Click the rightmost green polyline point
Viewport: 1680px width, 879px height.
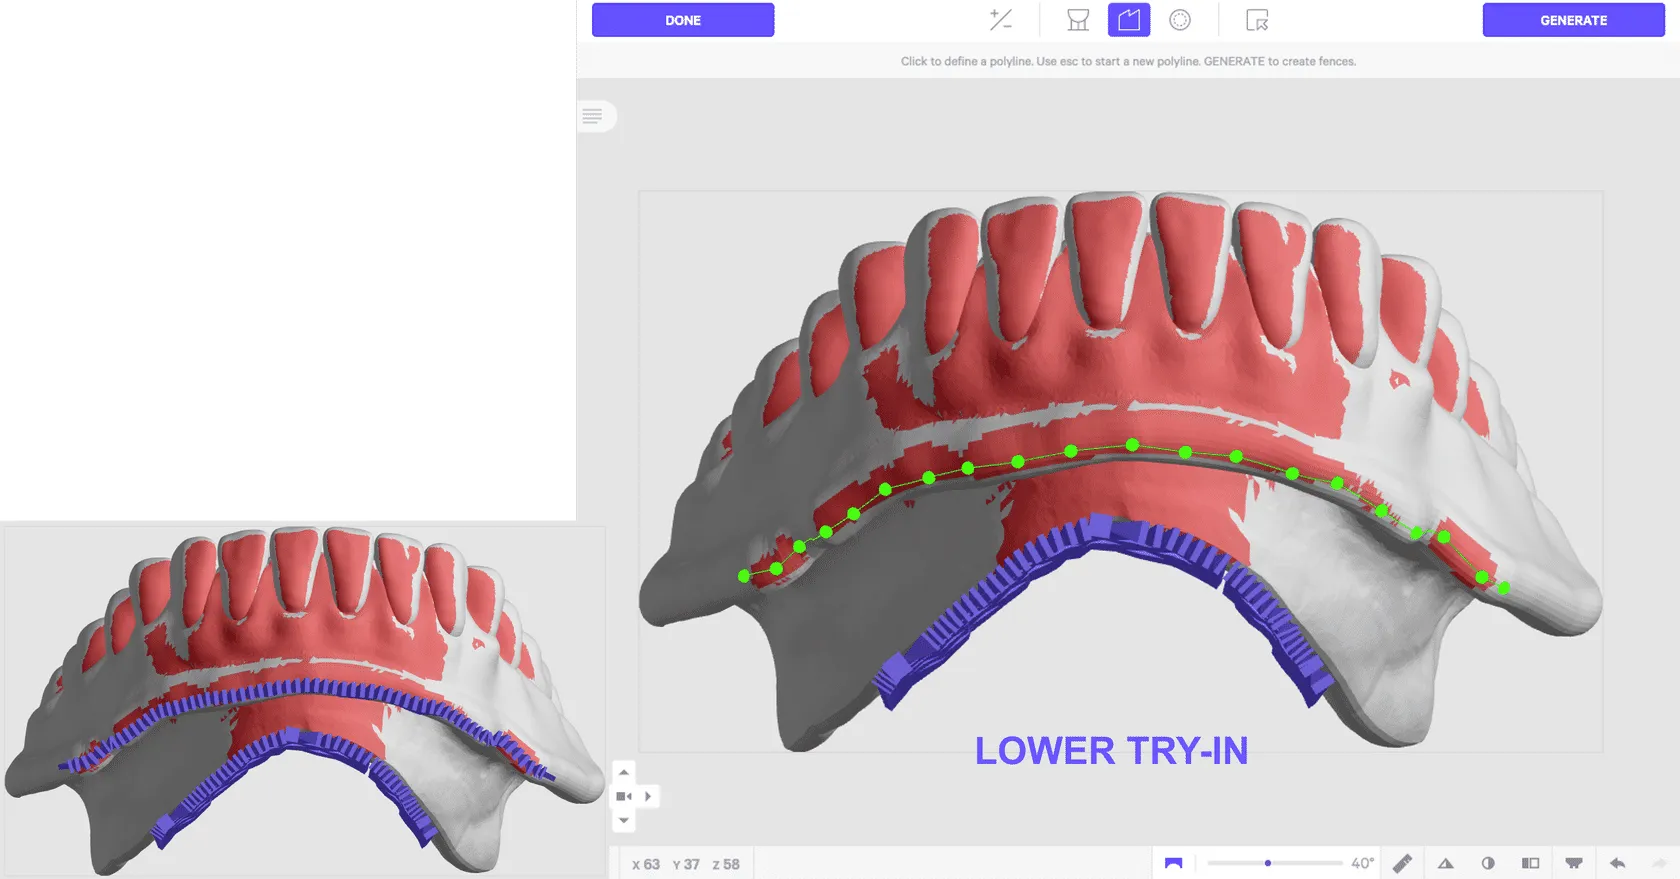pyautogui.click(x=1504, y=588)
